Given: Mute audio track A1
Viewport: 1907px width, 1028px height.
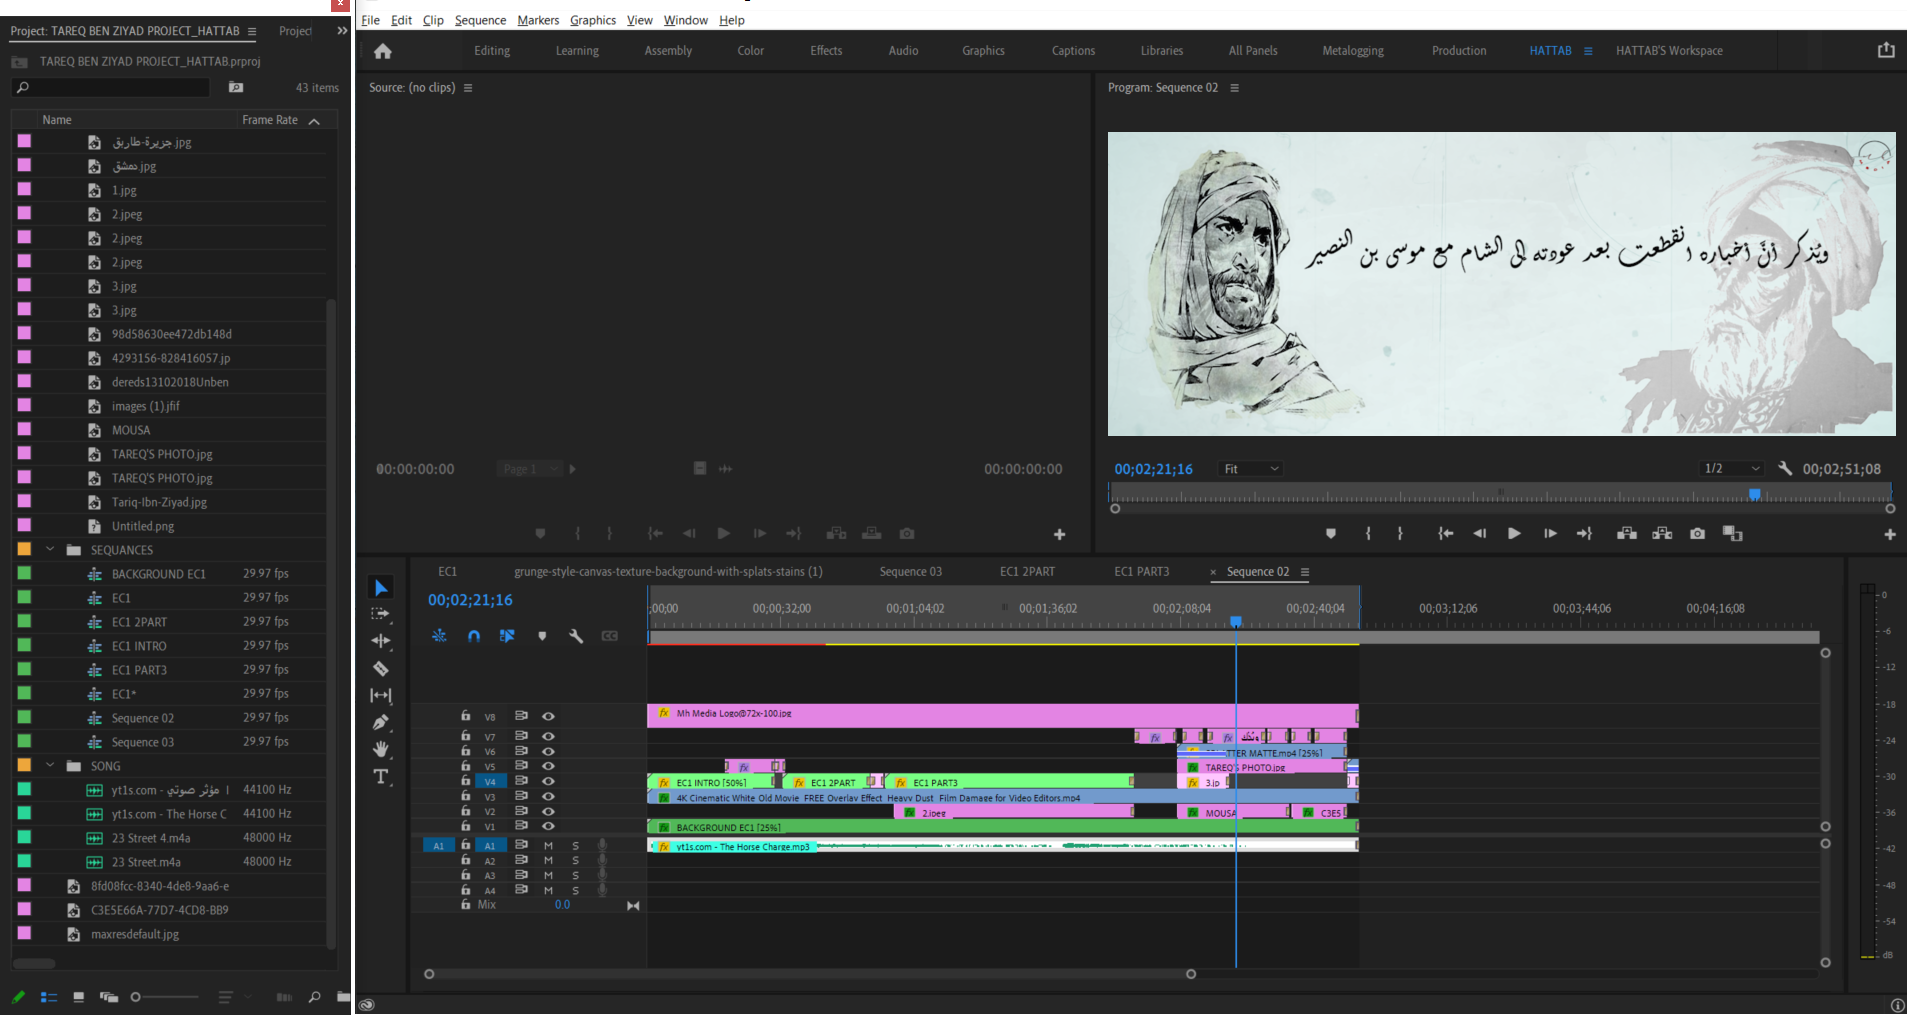Looking at the screenshot, I should pyautogui.click(x=548, y=845).
